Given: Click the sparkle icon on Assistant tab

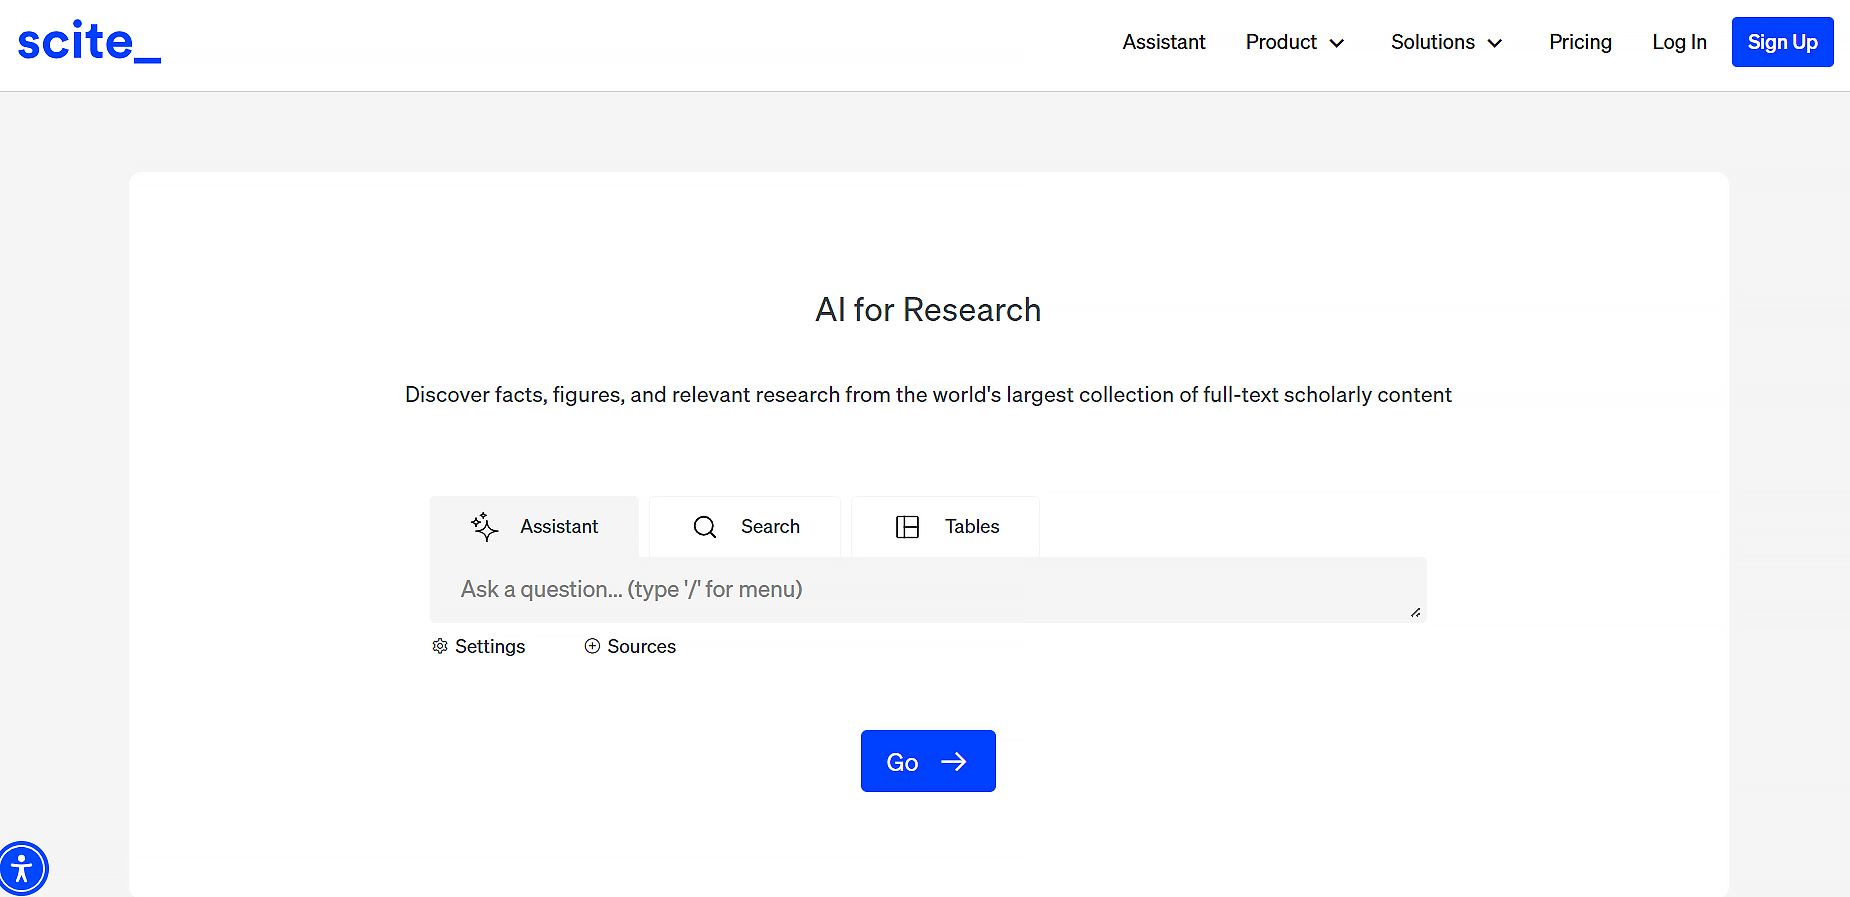Looking at the screenshot, I should coord(485,527).
